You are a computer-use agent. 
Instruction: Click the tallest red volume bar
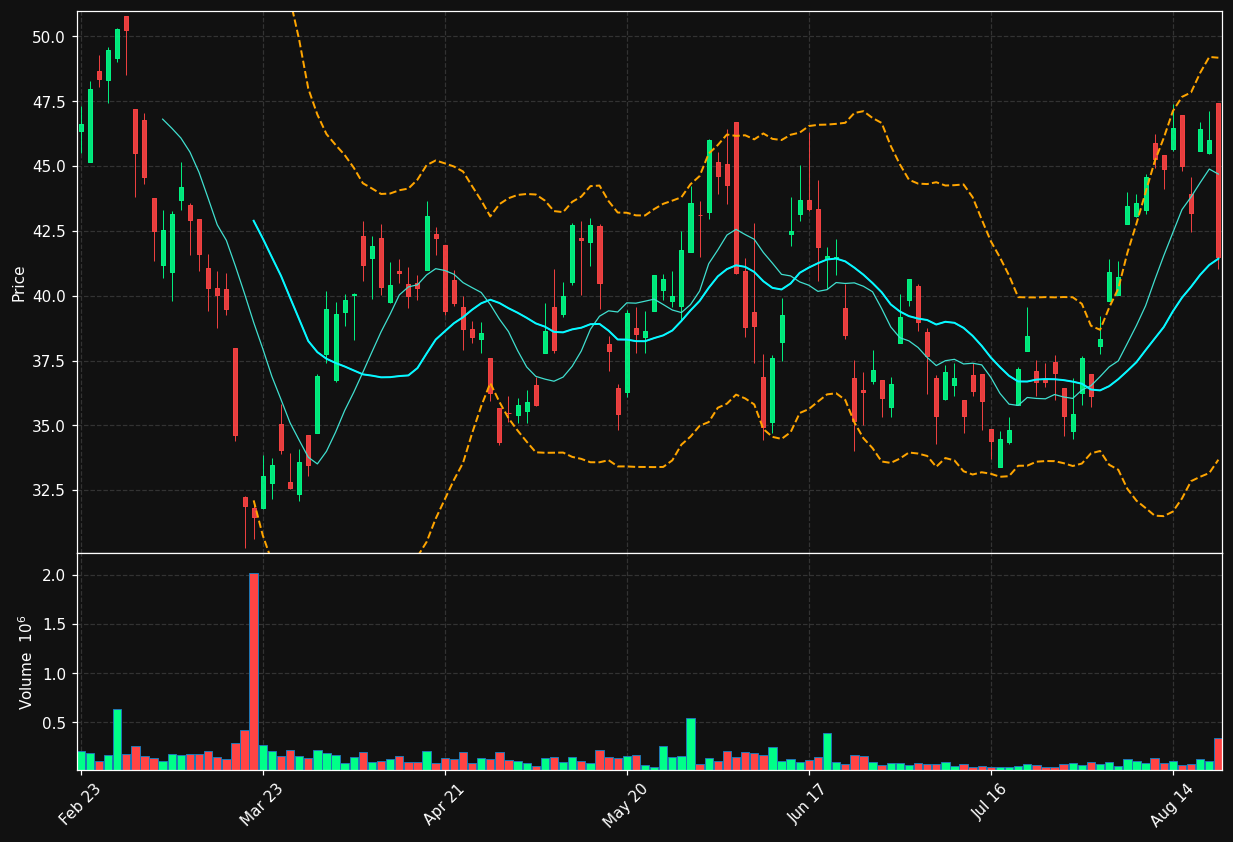pyautogui.click(x=254, y=671)
